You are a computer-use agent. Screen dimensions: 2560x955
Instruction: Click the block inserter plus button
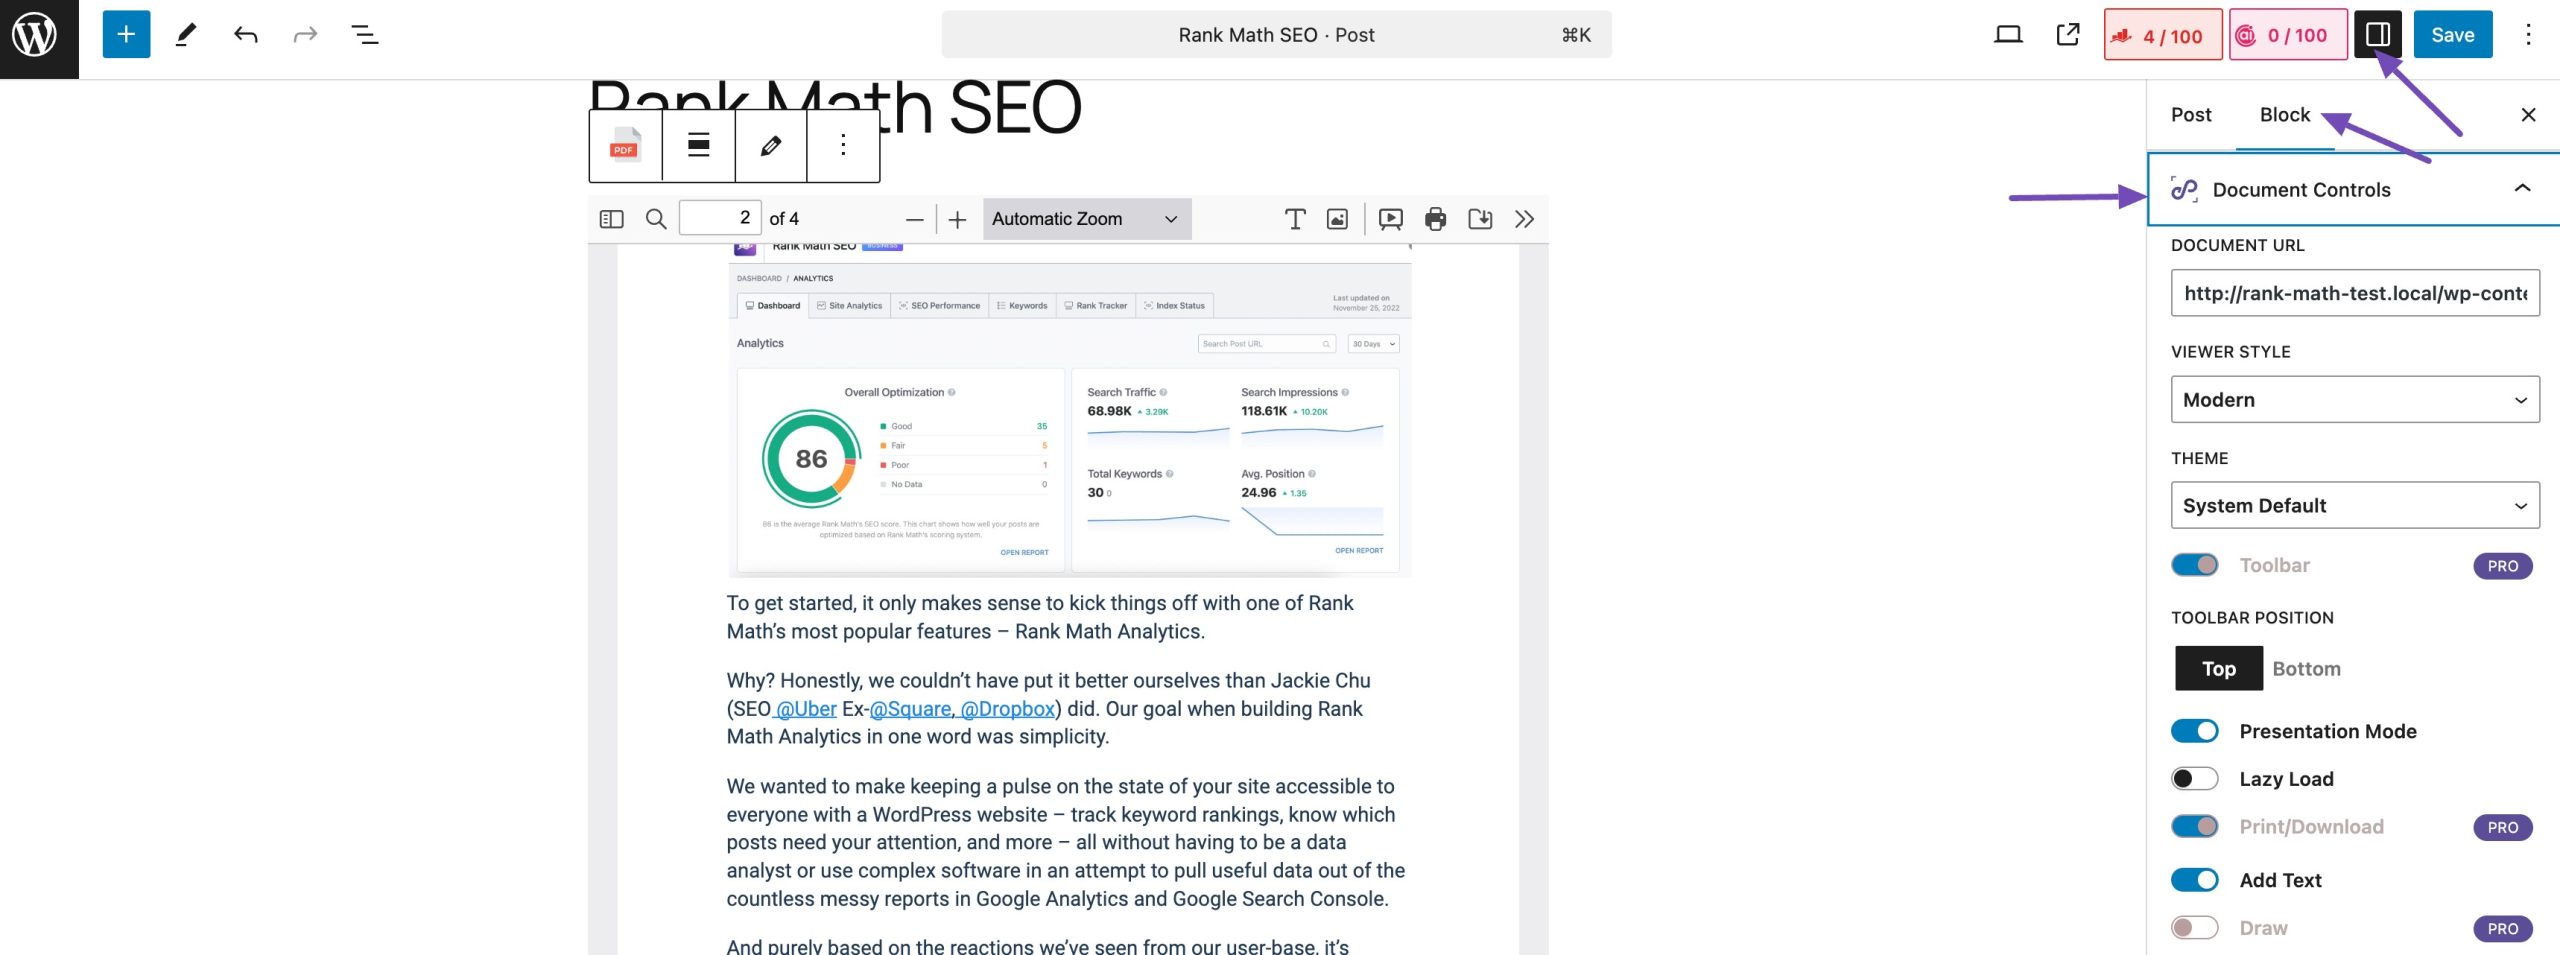point(126,35)
